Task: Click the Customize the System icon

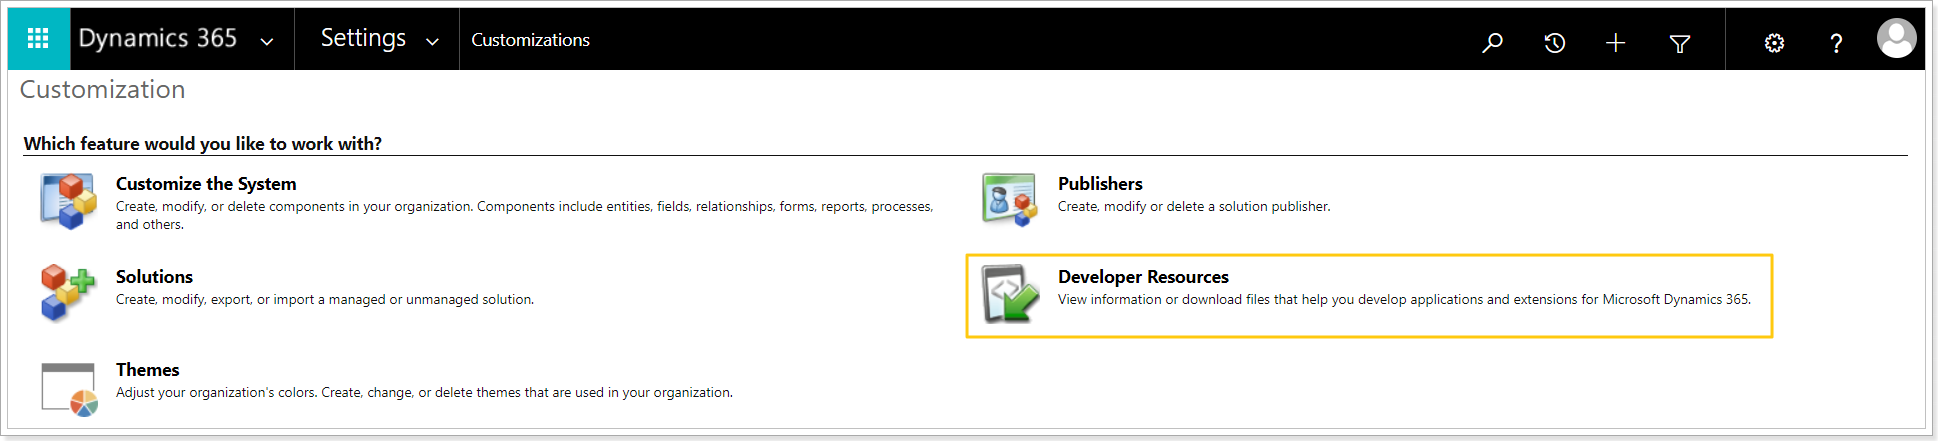Action: pos(69,201)
